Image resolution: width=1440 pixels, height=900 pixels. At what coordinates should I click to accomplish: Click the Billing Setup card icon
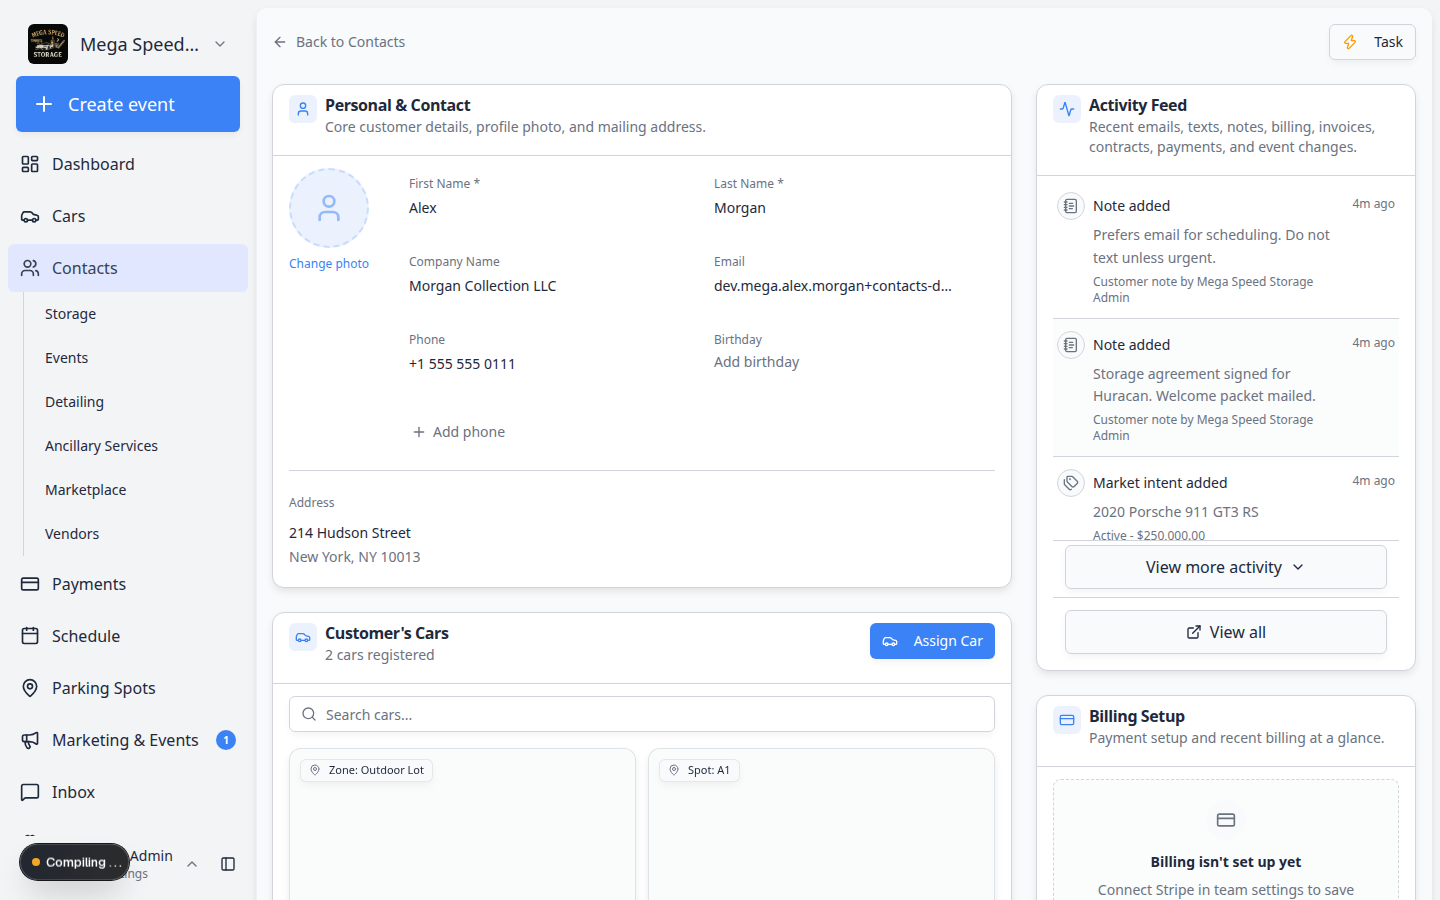[1067, 720]
